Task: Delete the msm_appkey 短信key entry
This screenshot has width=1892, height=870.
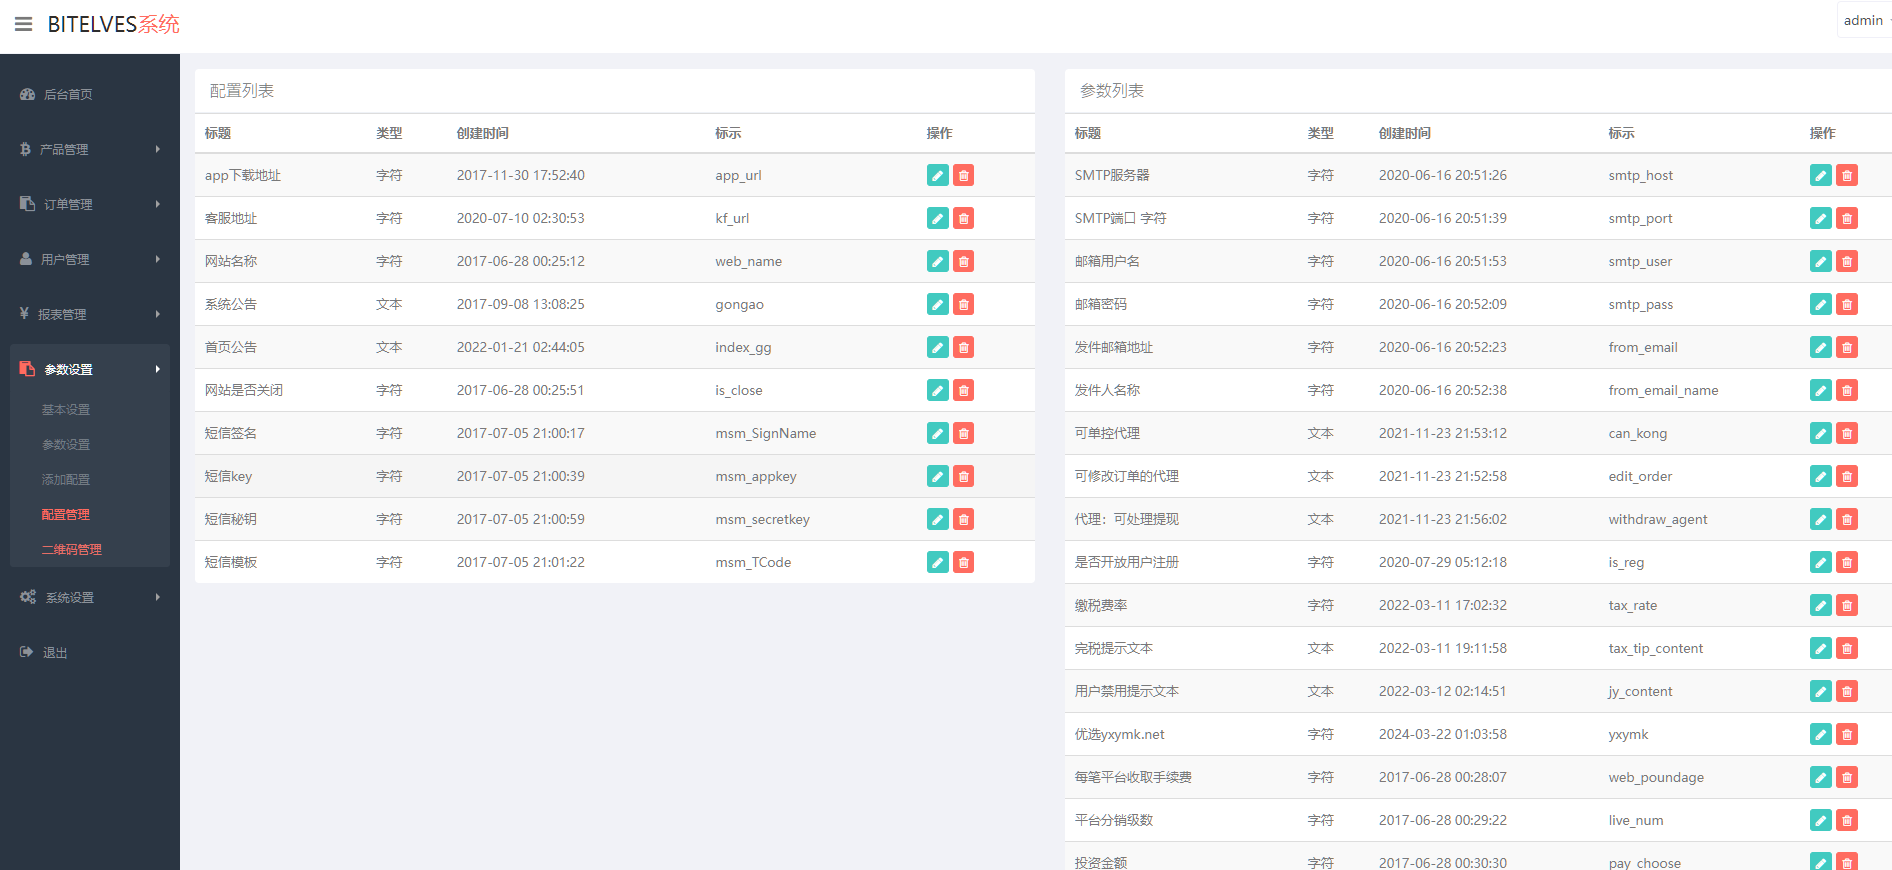Action: tap(963, 476)
